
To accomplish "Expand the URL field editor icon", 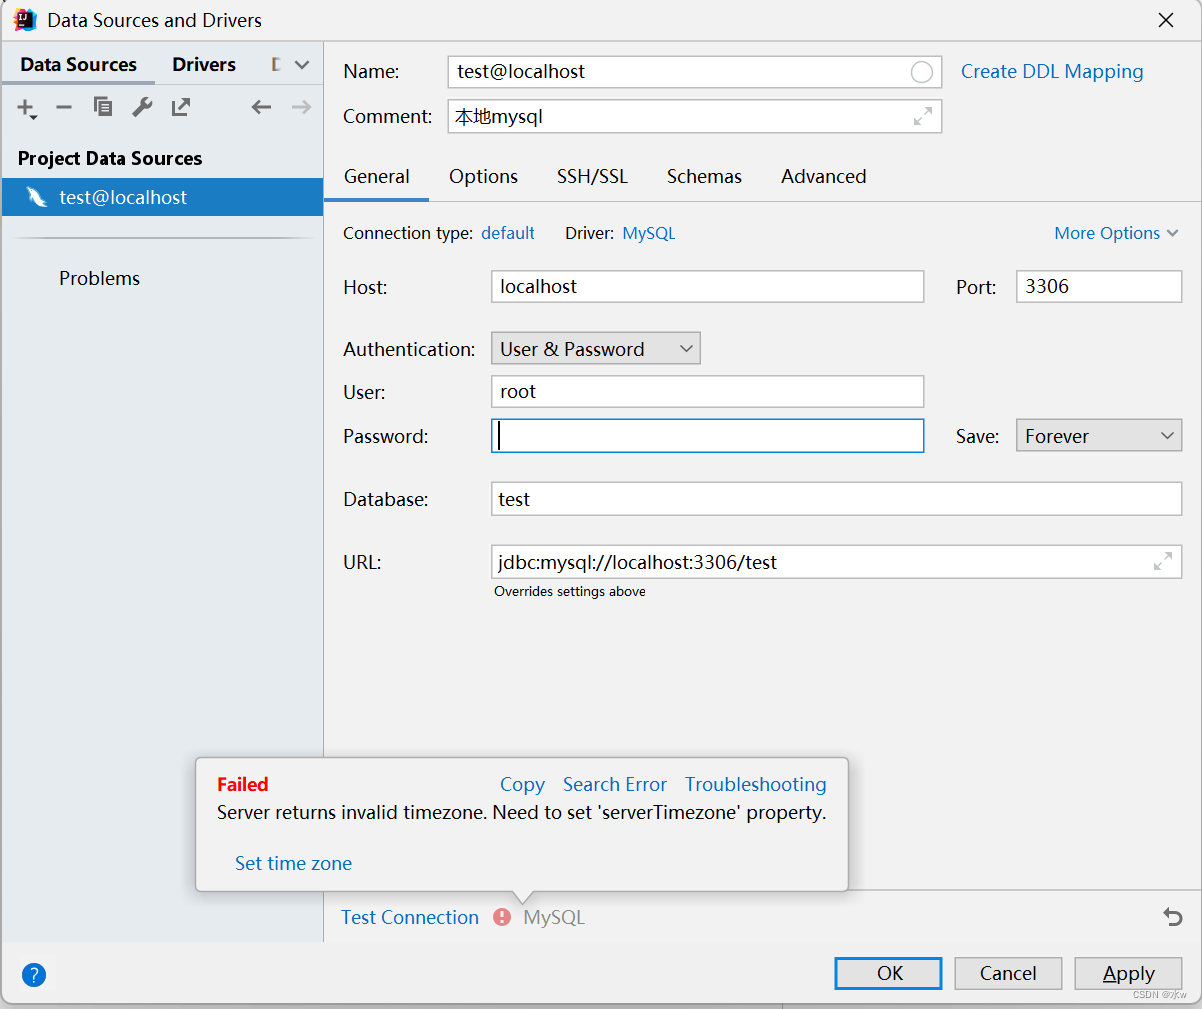I will (1162, 562).
